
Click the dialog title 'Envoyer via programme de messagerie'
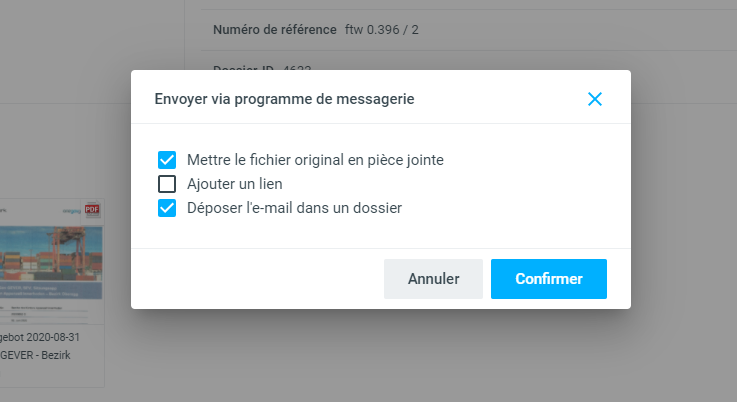pos(284,99)
